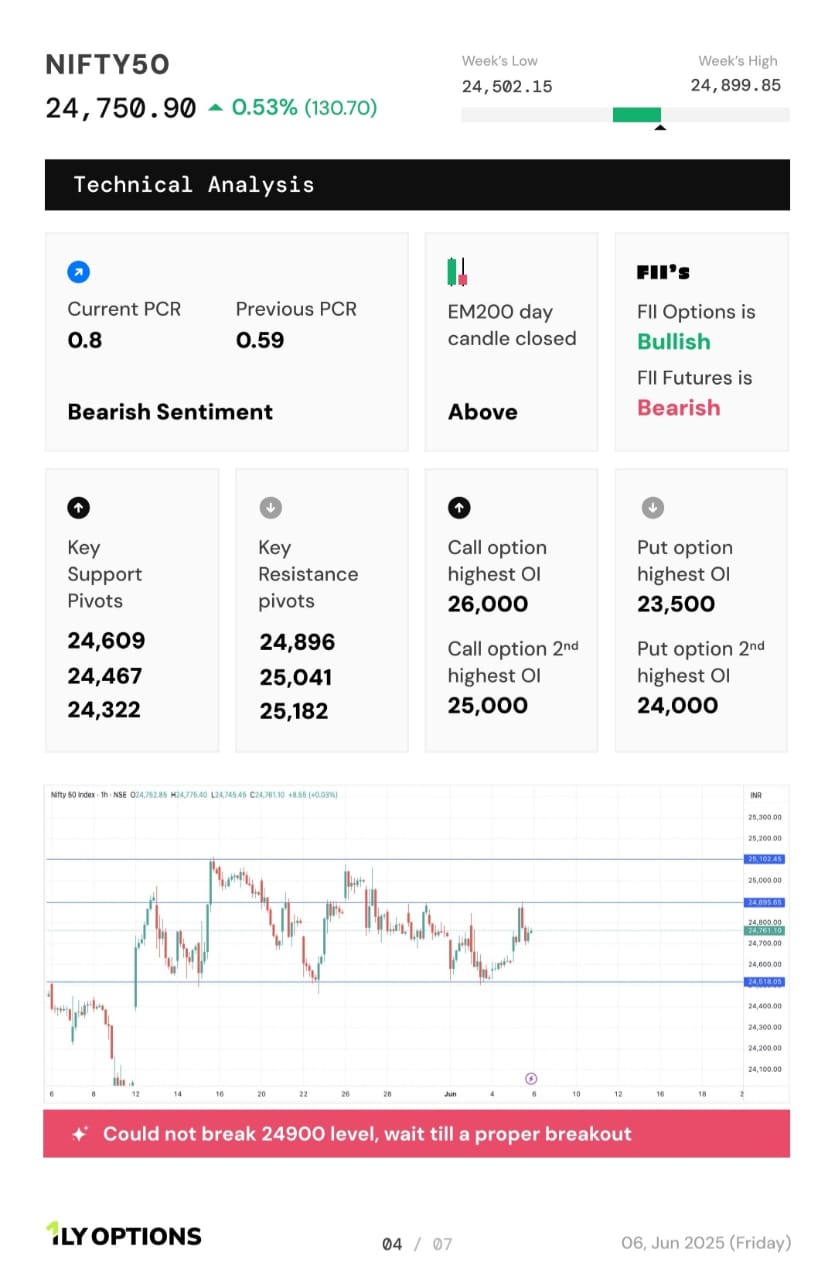
Task: Click put 2nd highest OI value 24,000
Action: tap(678, 705)
